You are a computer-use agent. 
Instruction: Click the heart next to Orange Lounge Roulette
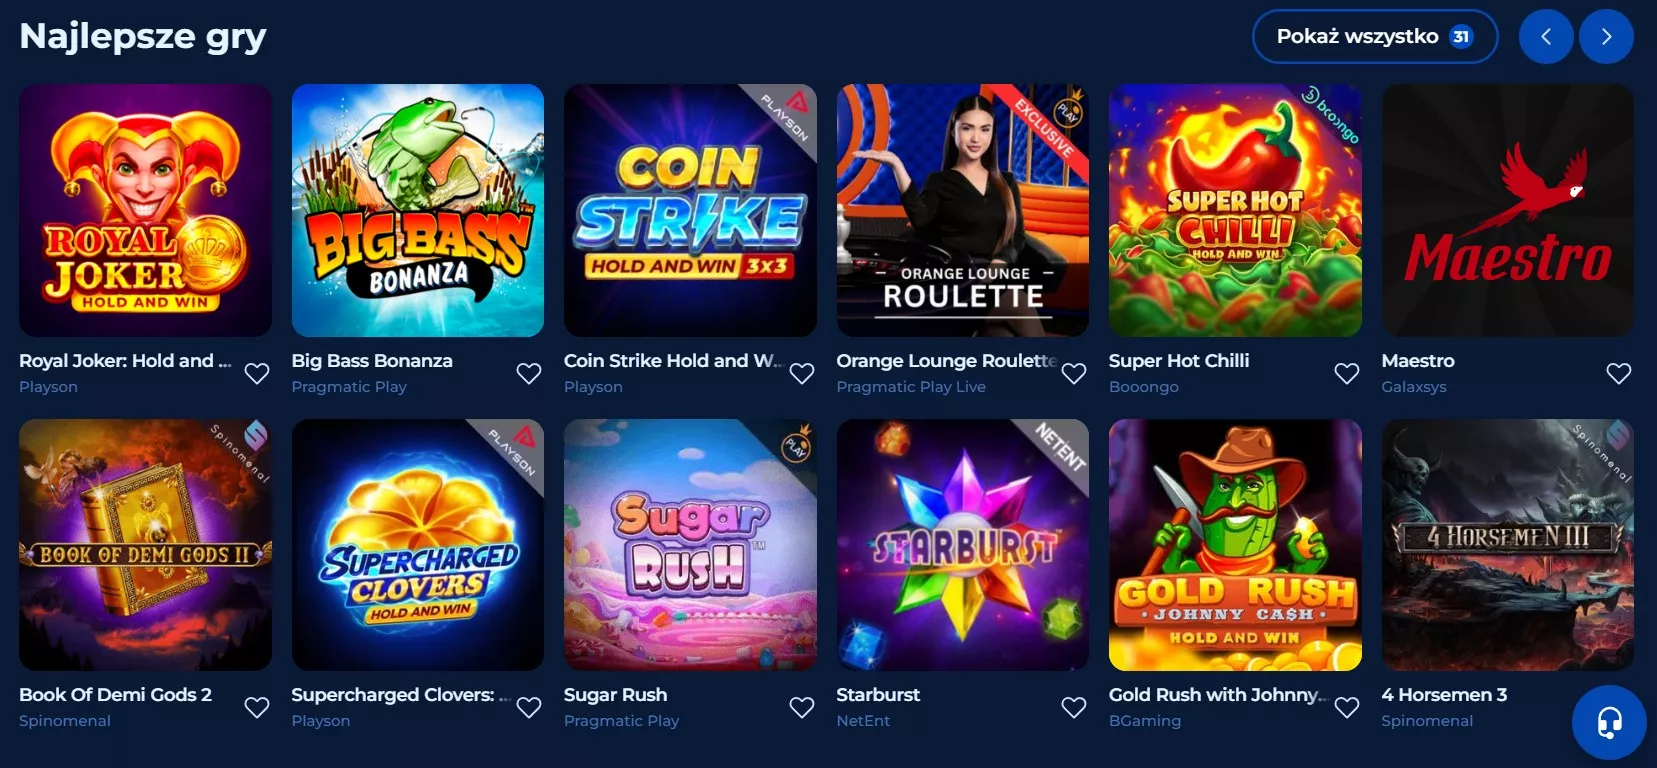click(1074, 373)
